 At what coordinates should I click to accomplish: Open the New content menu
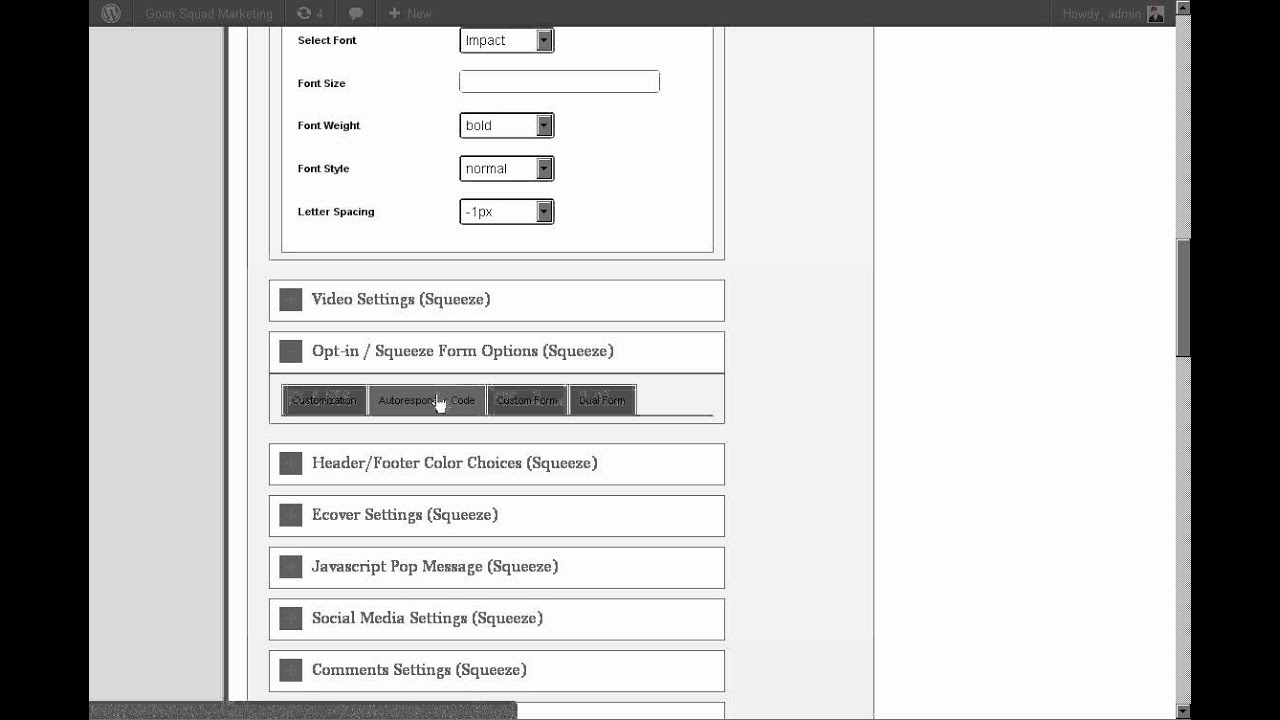coord(410,14)
